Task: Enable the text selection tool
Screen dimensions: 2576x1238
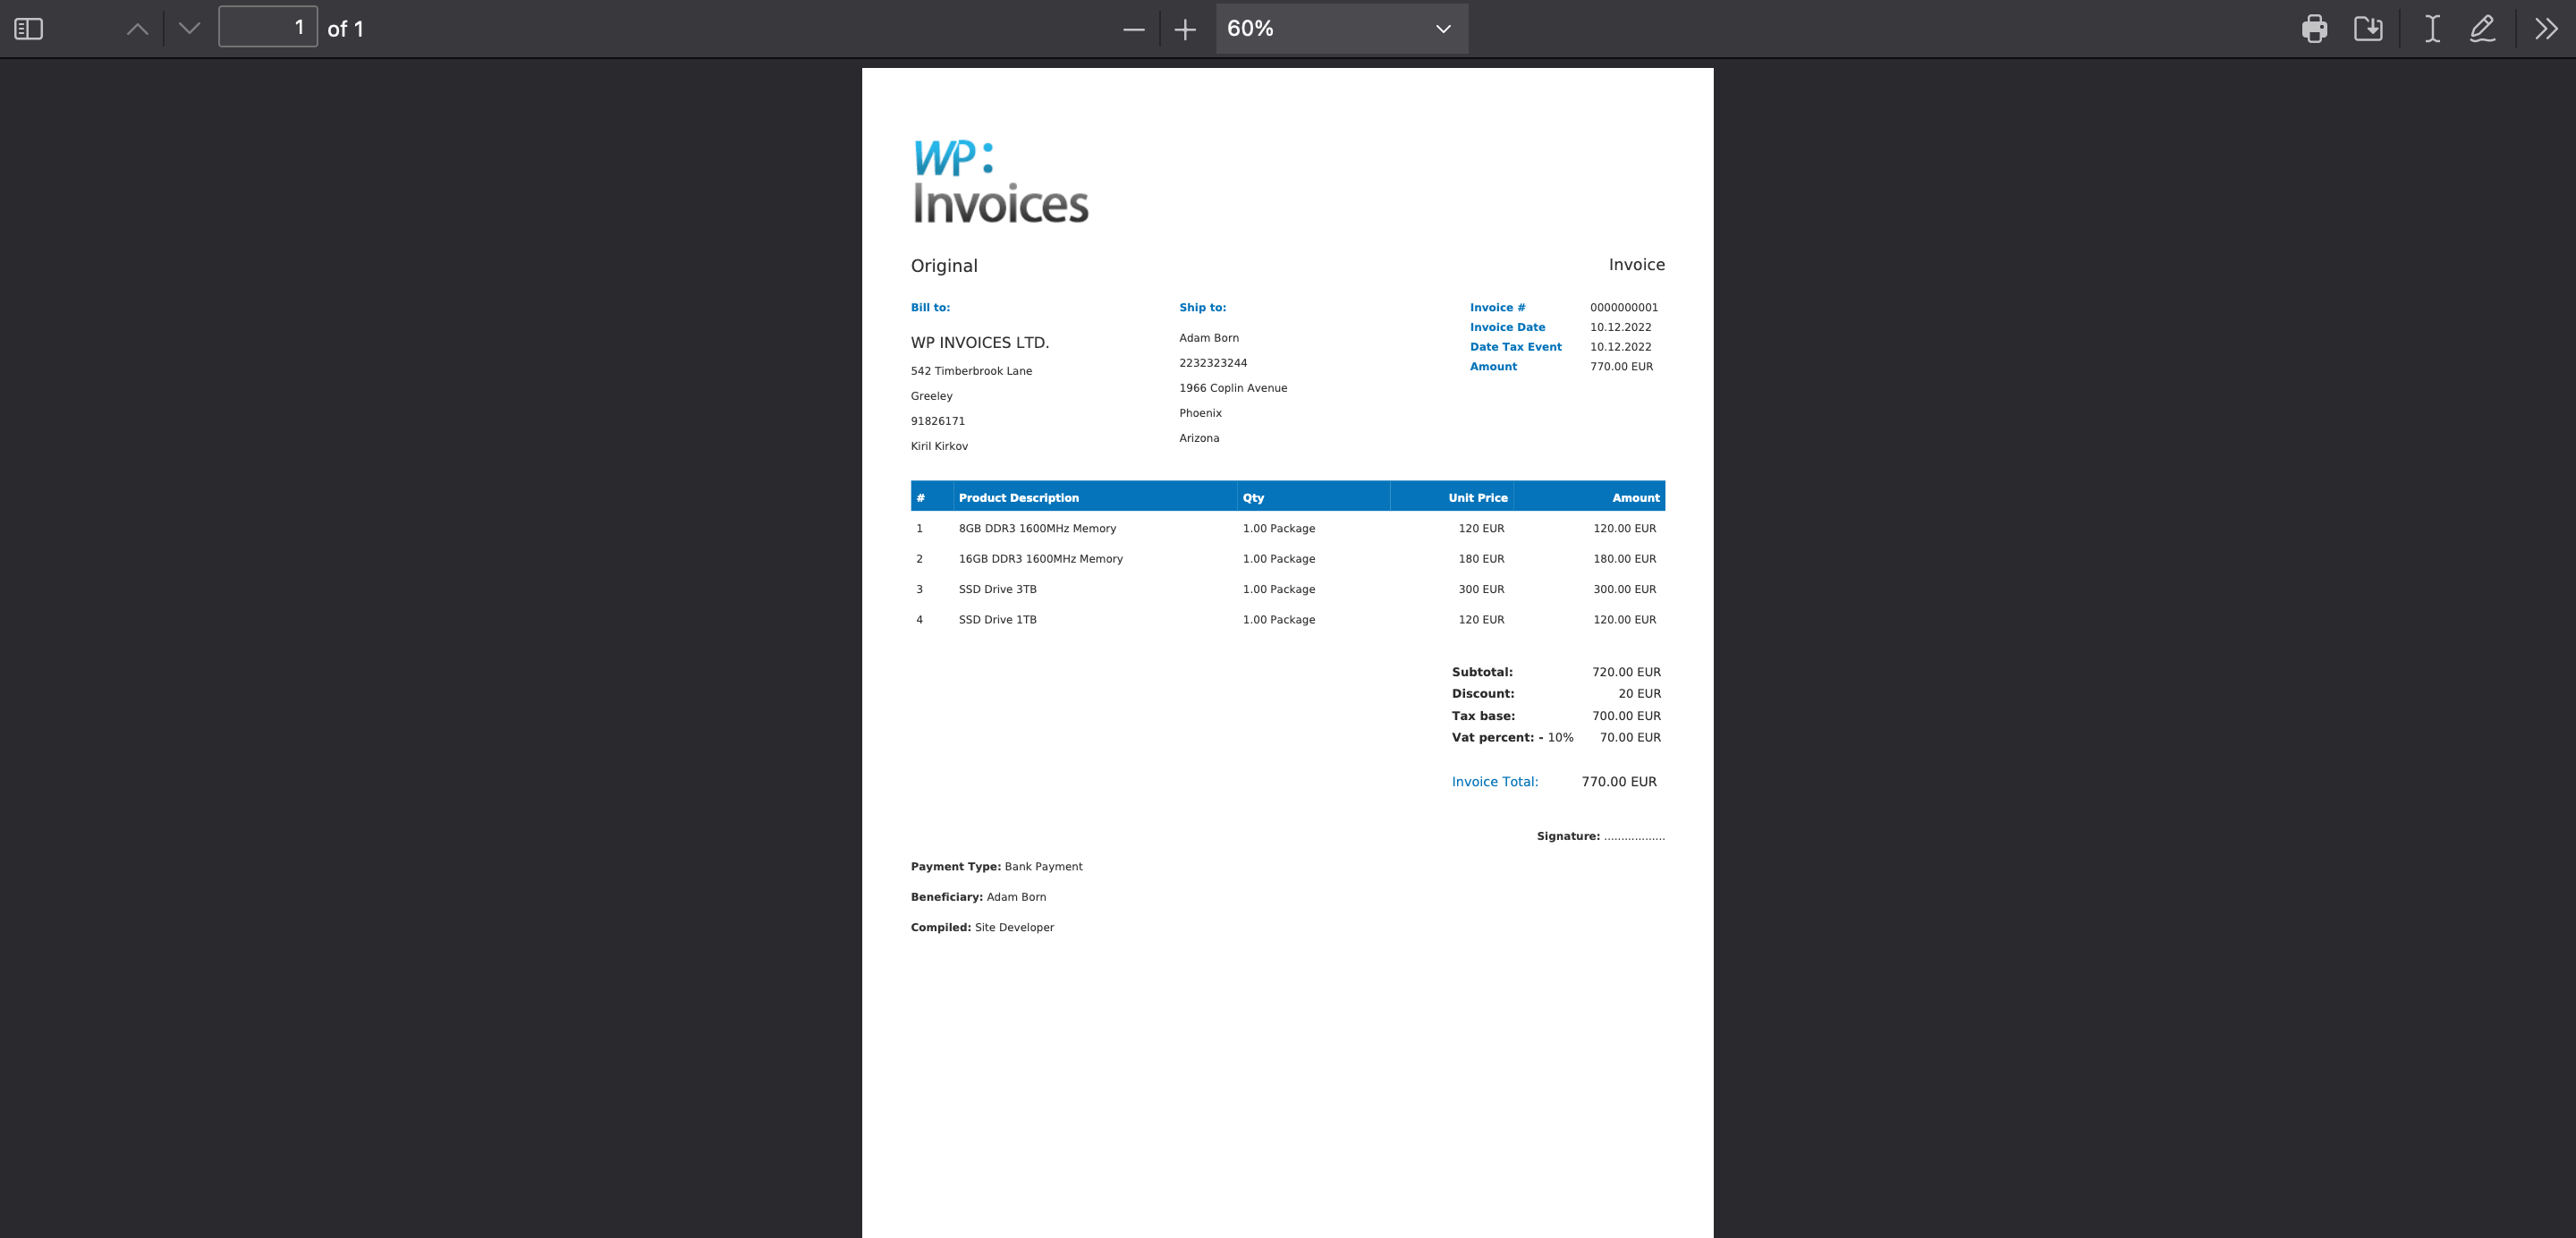Action: [x=2432, y=29]
